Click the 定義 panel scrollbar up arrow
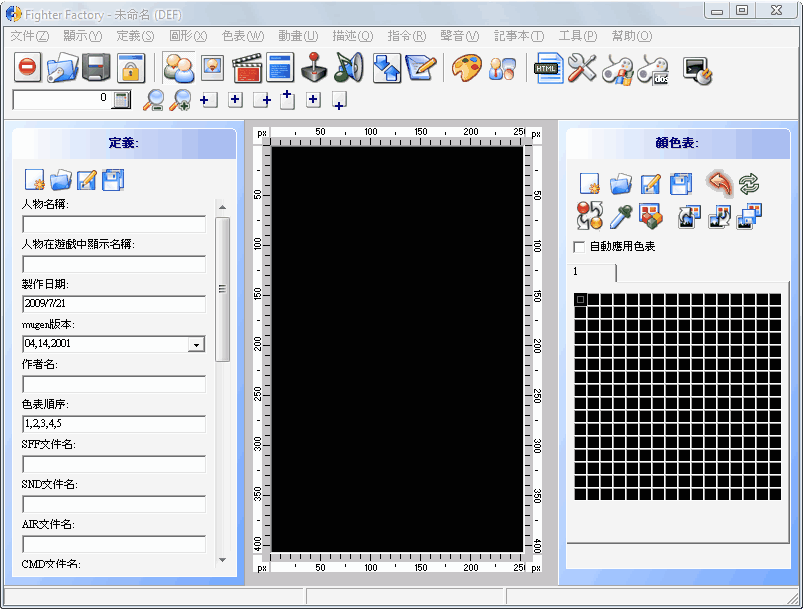803x609 pixels. (222, 207)
